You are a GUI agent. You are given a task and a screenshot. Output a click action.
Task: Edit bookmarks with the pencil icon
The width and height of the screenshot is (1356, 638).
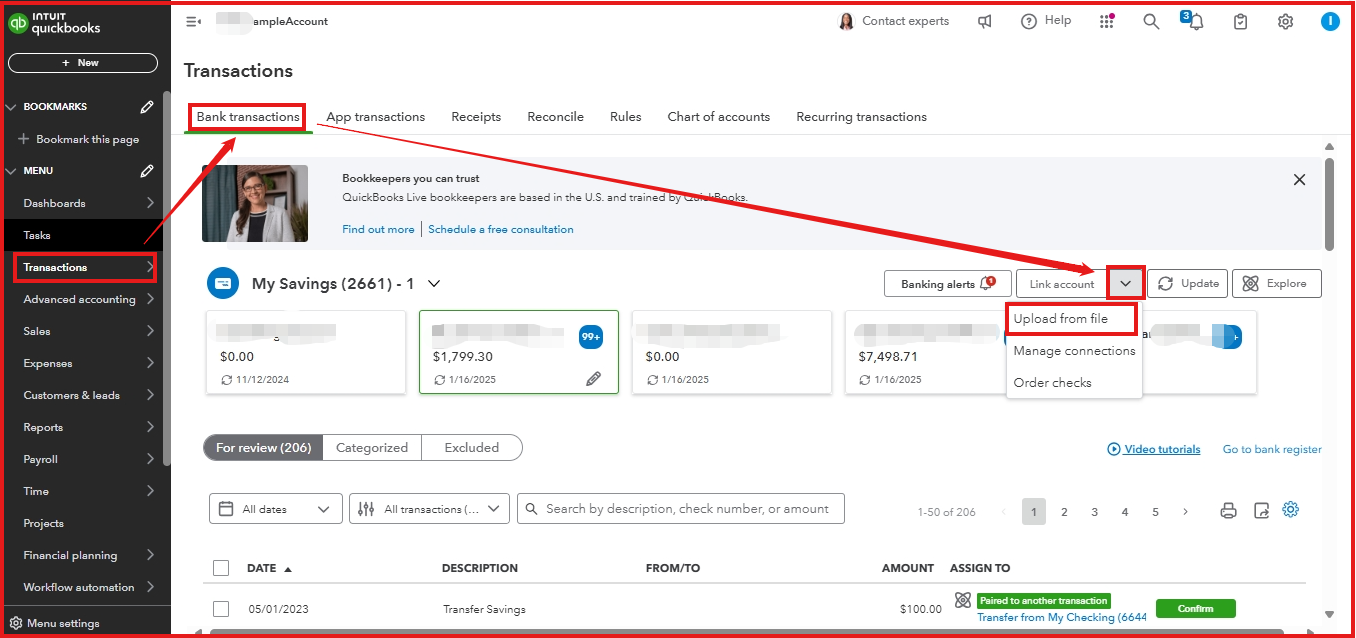tap(147, 106)
